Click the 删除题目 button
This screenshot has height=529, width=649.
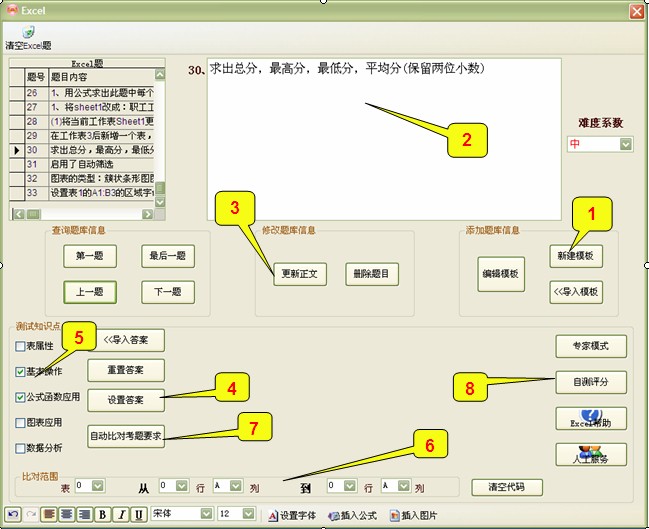click(372, 274)
